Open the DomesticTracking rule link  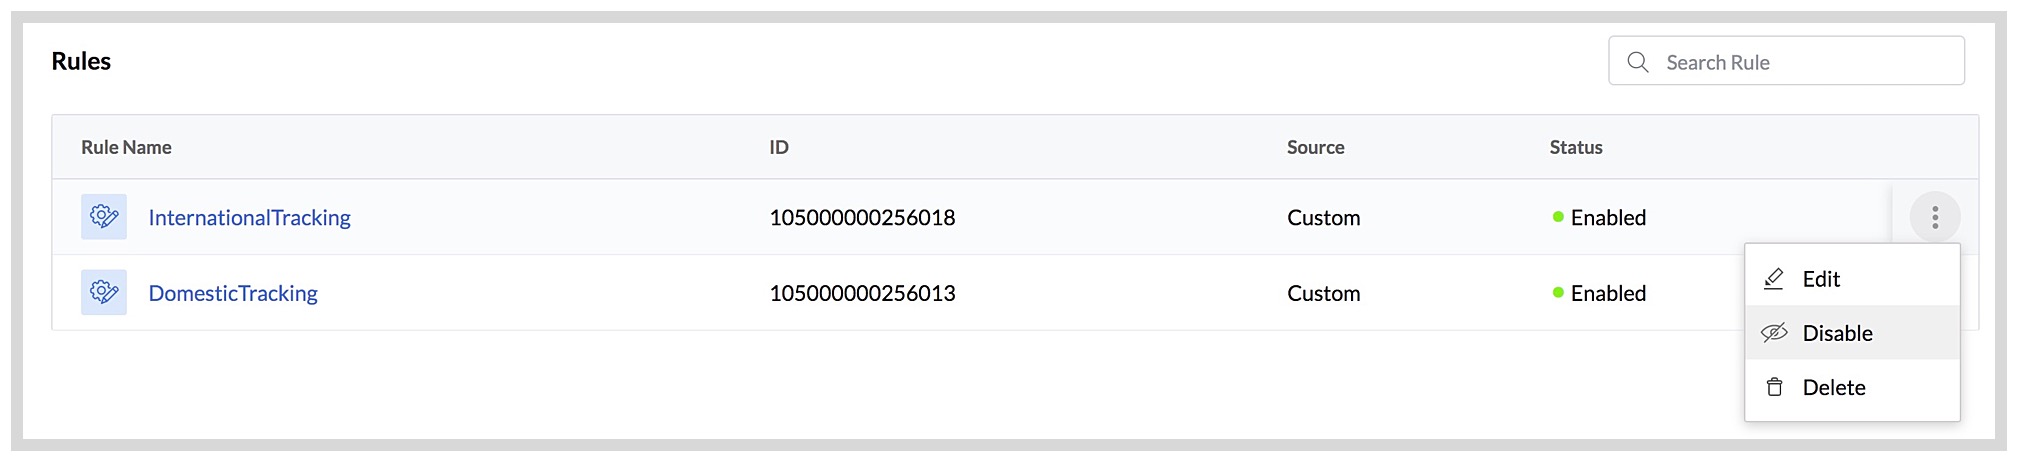(x=233, y=293)
